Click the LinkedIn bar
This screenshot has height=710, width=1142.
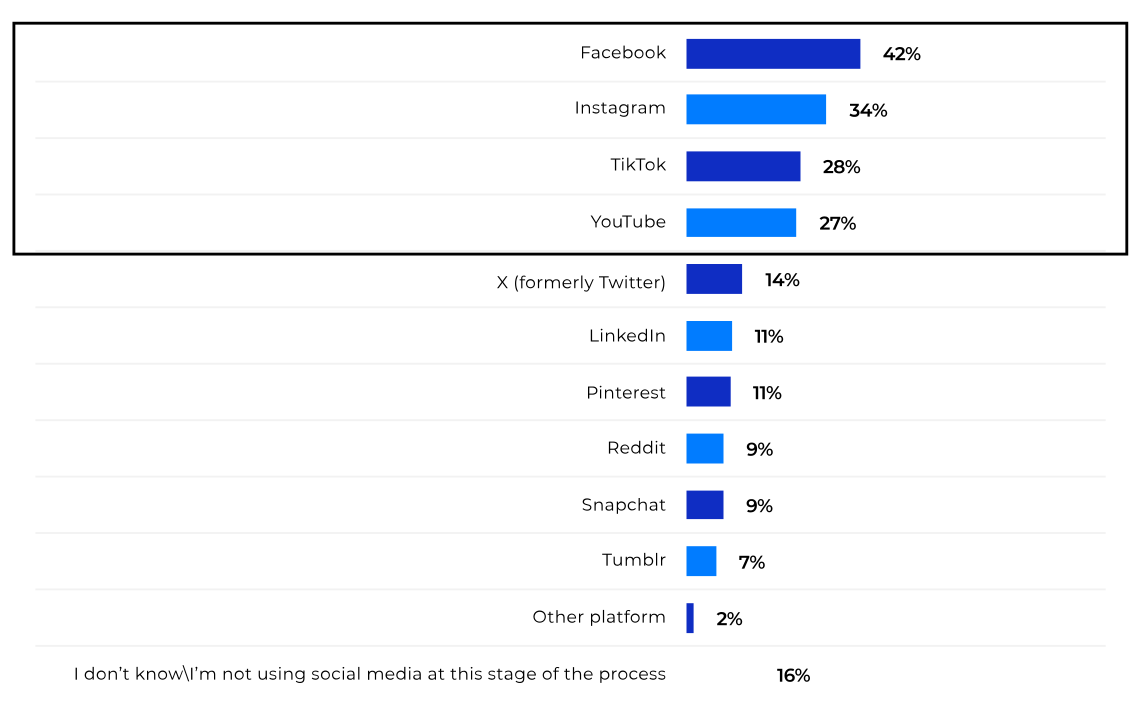pyautogui.click(x=709, y=336)
